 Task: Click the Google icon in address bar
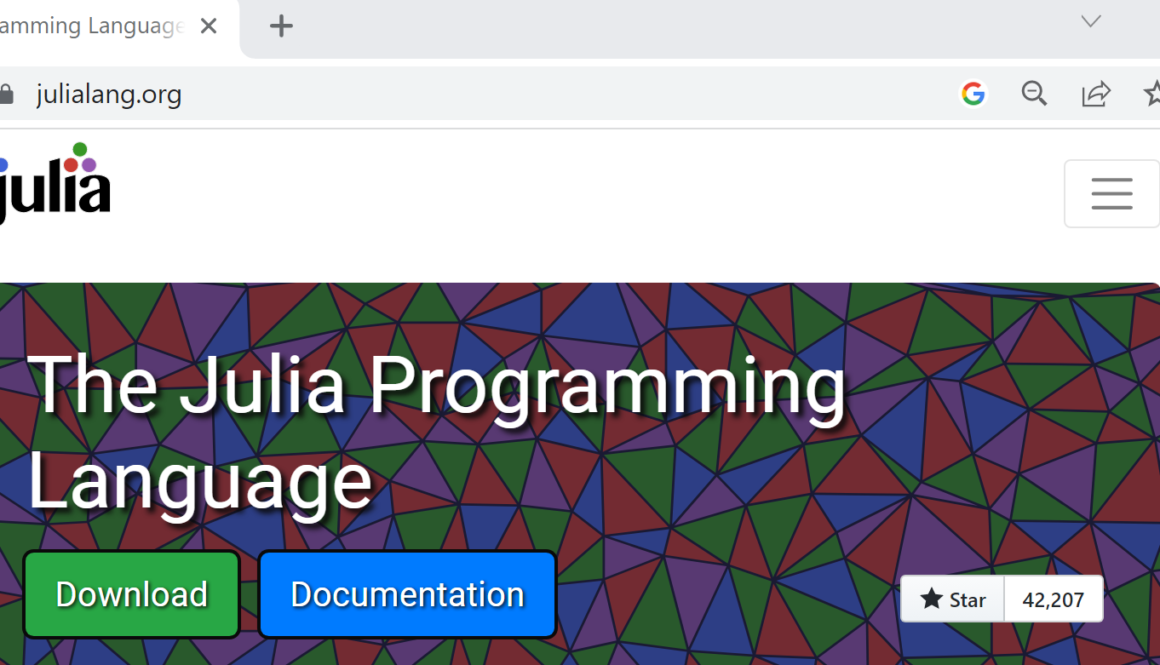[x=973, y=94]
